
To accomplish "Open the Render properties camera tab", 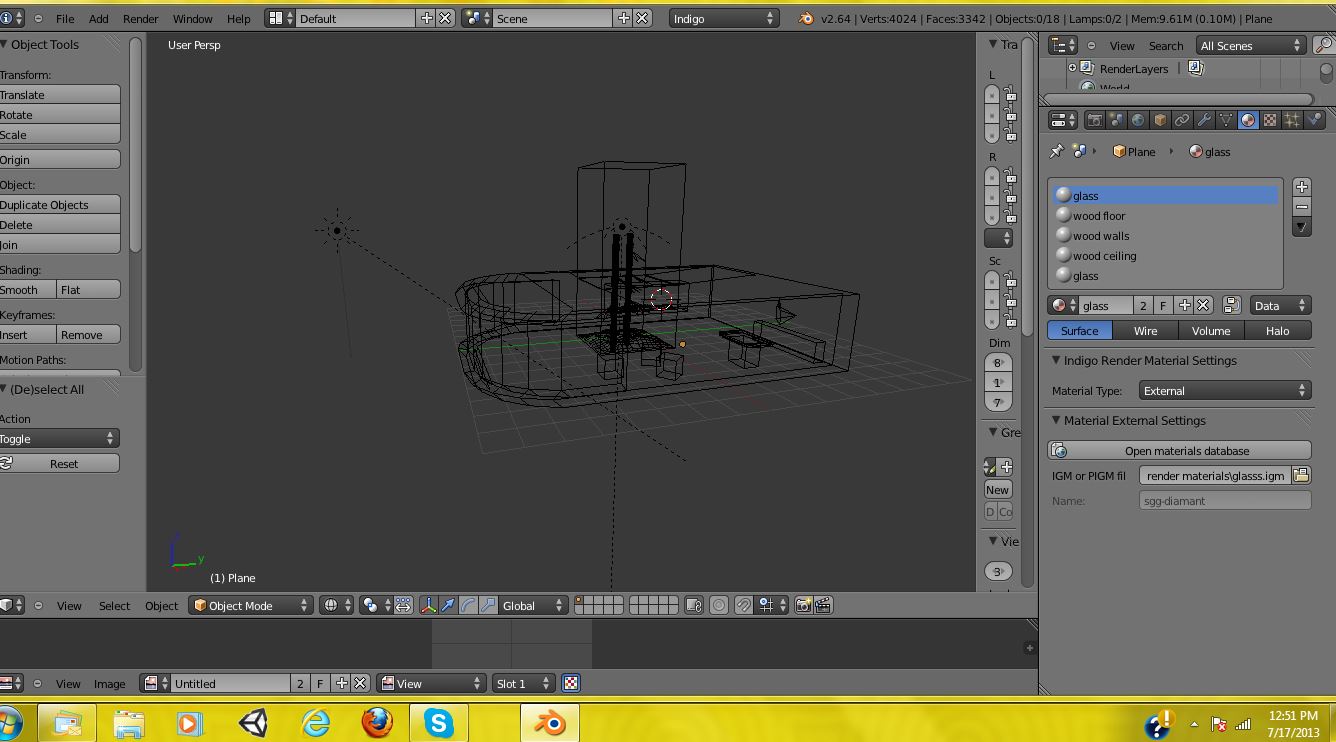I will 1095,120.
